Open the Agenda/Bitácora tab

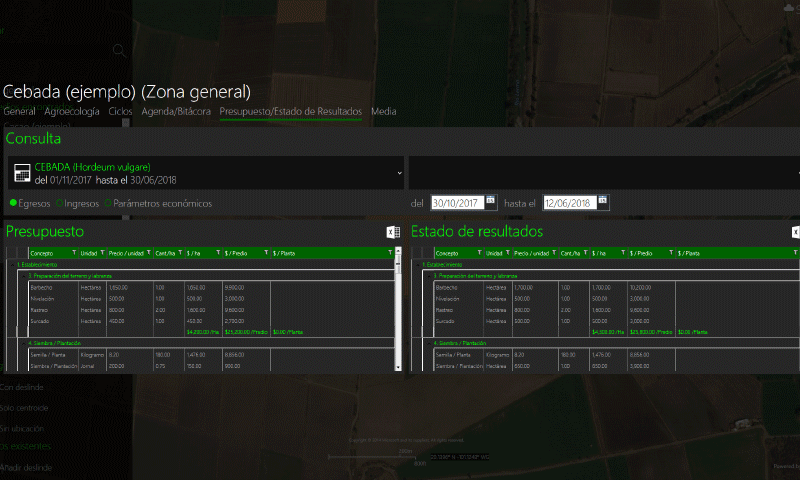tap(176, 112)
